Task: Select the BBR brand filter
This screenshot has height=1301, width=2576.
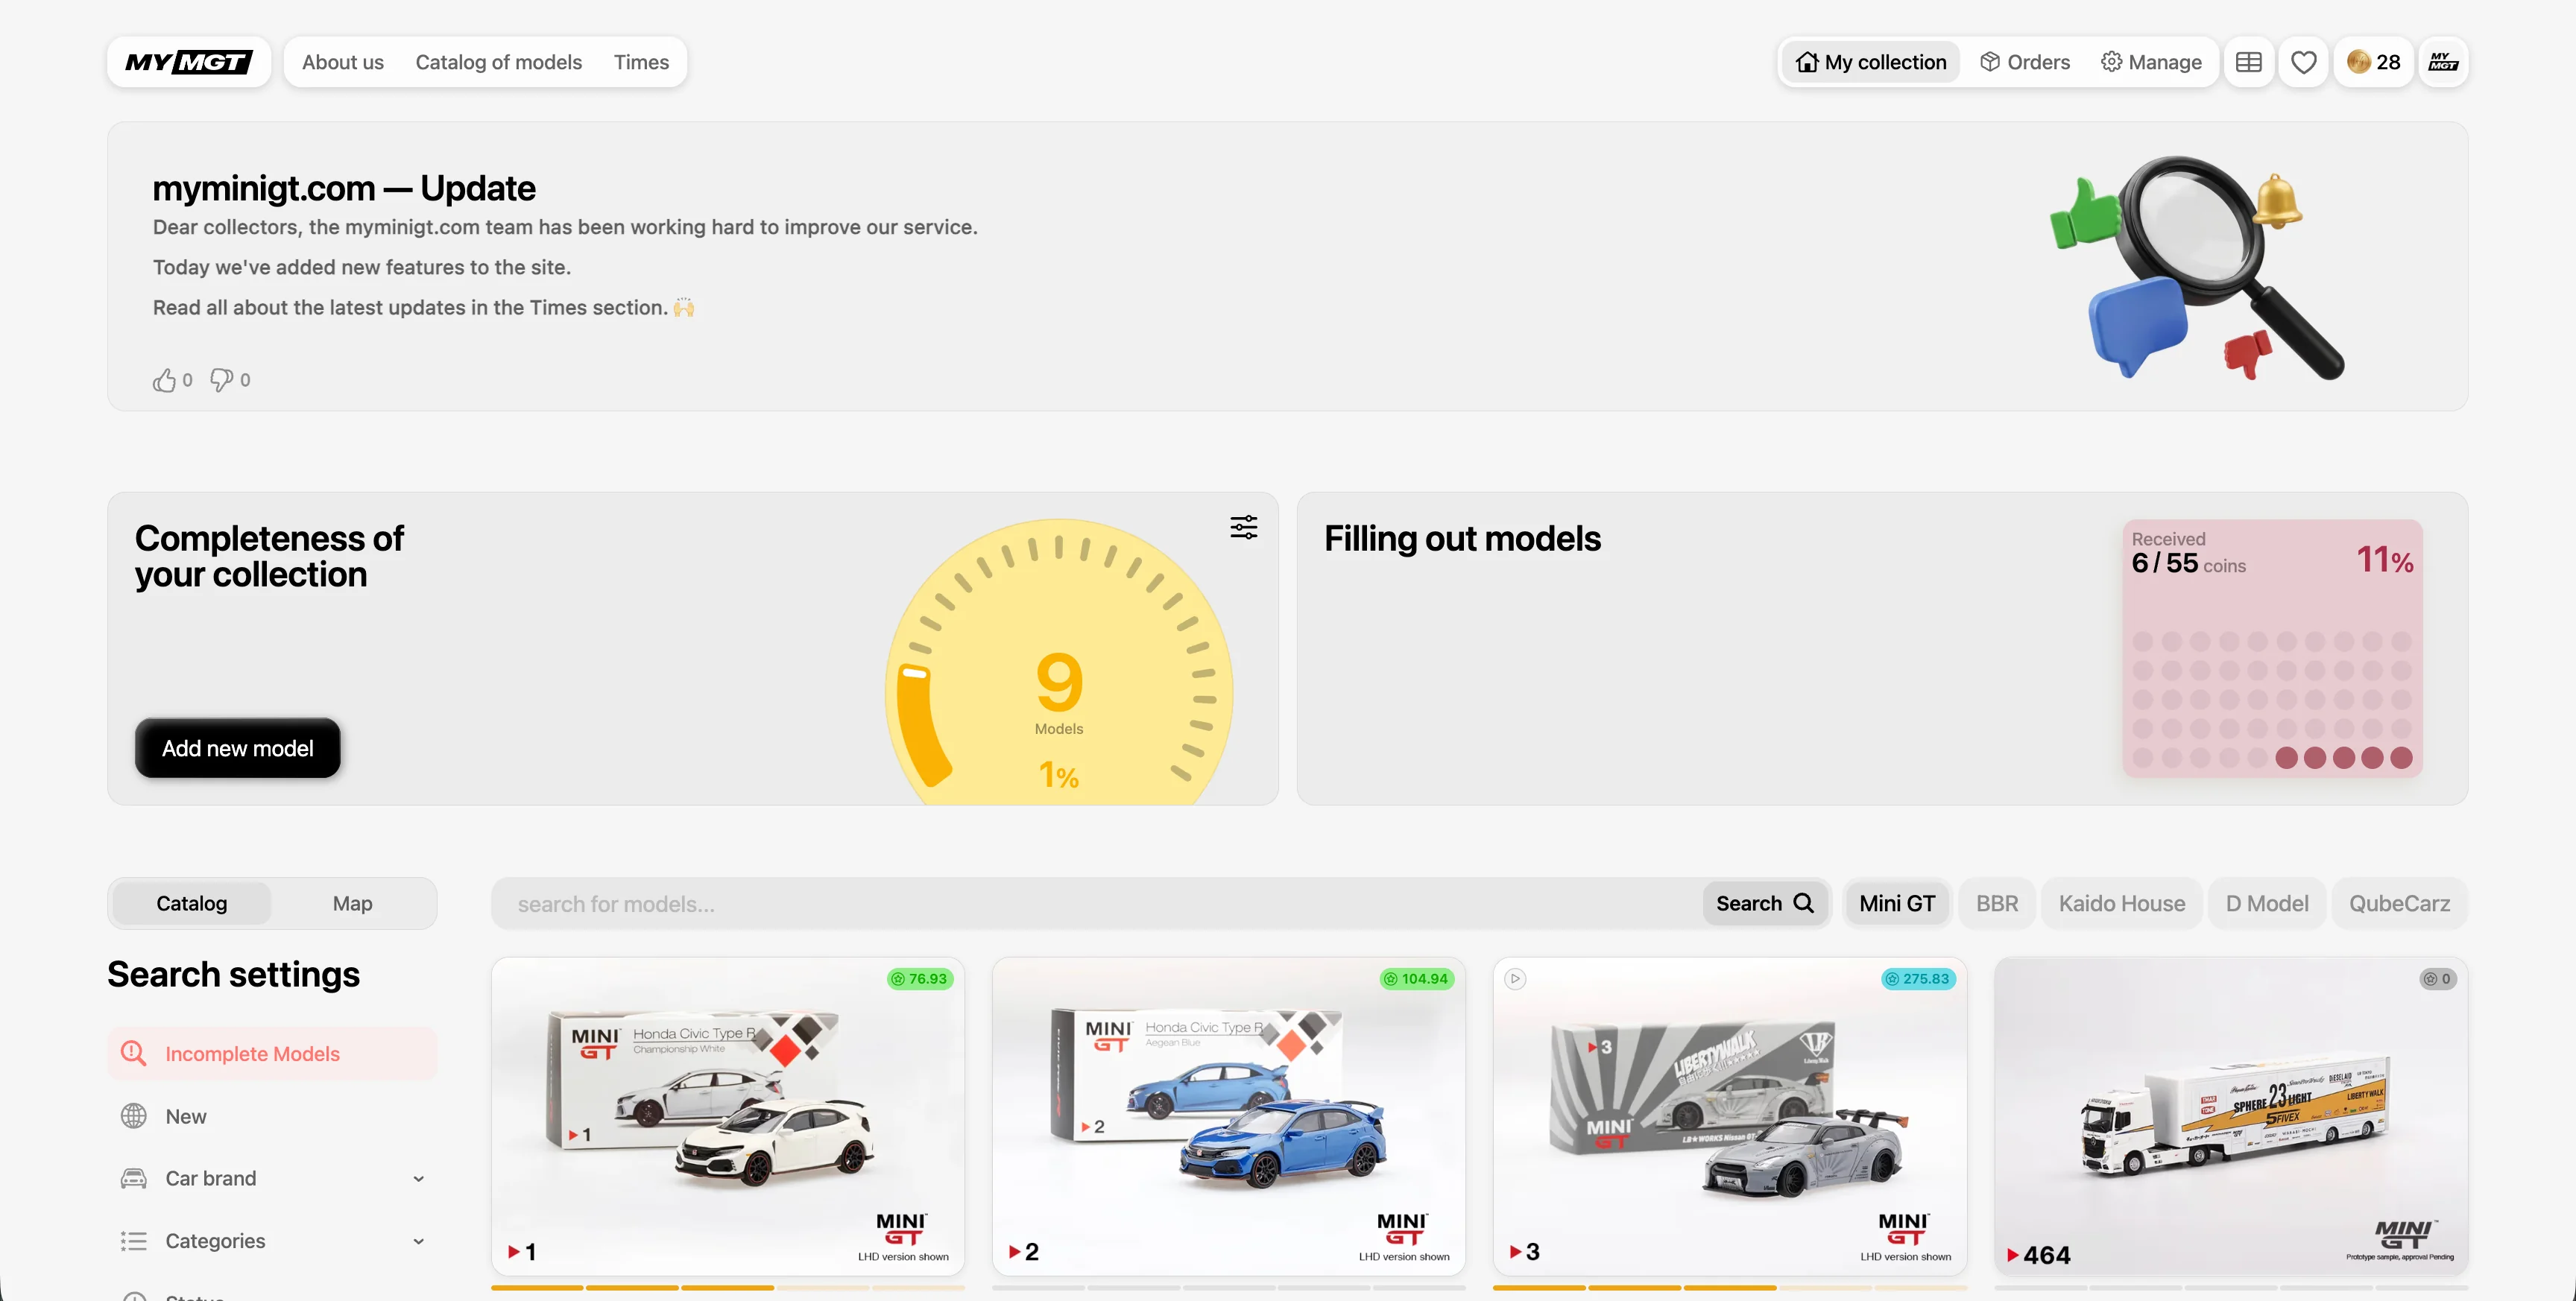Action: point(1997,903)
